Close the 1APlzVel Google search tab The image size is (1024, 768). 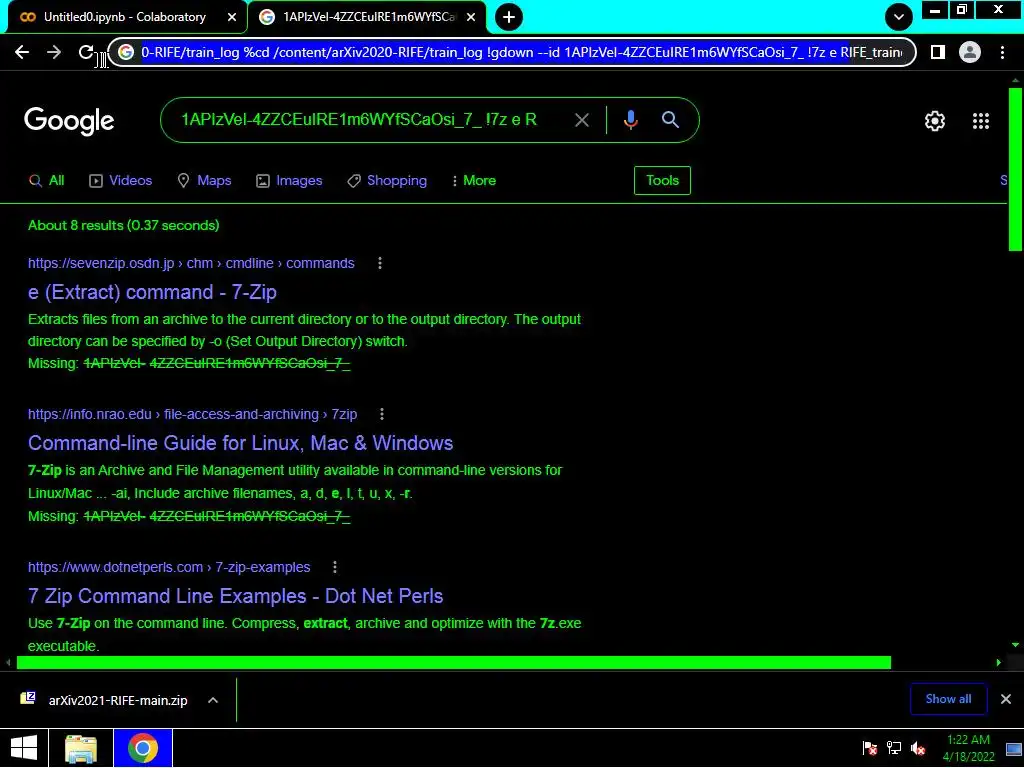471,17
